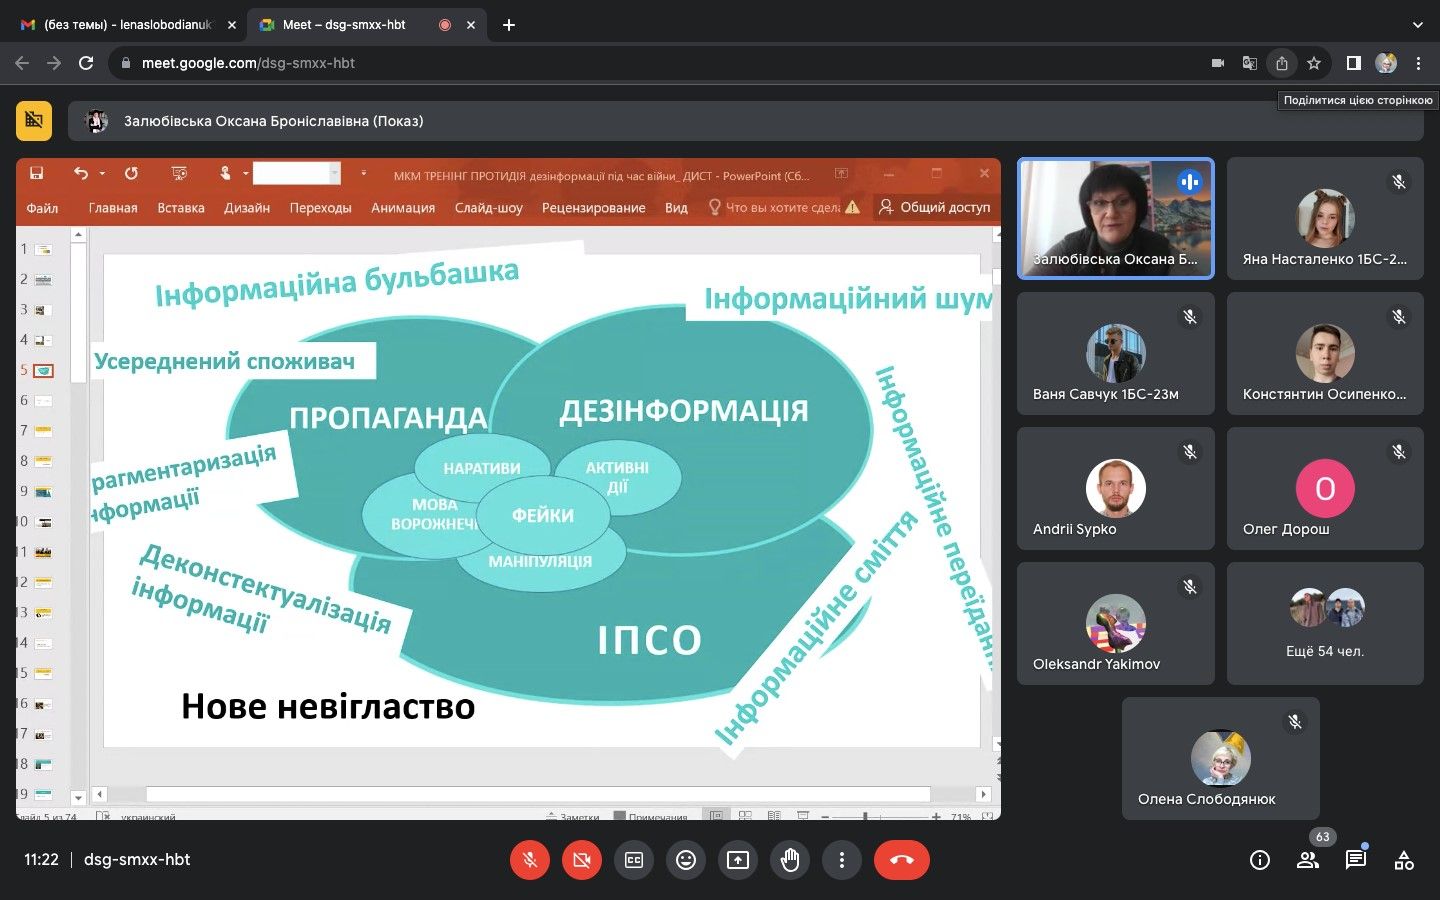
Task: Open the Слайд-шоу ribbon tab
Action: point(489,208)
